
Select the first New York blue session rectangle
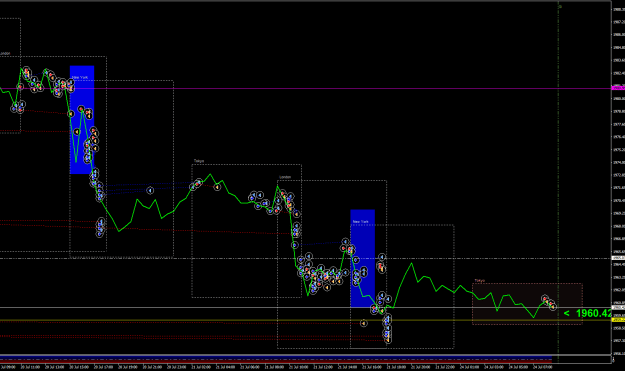82,120
